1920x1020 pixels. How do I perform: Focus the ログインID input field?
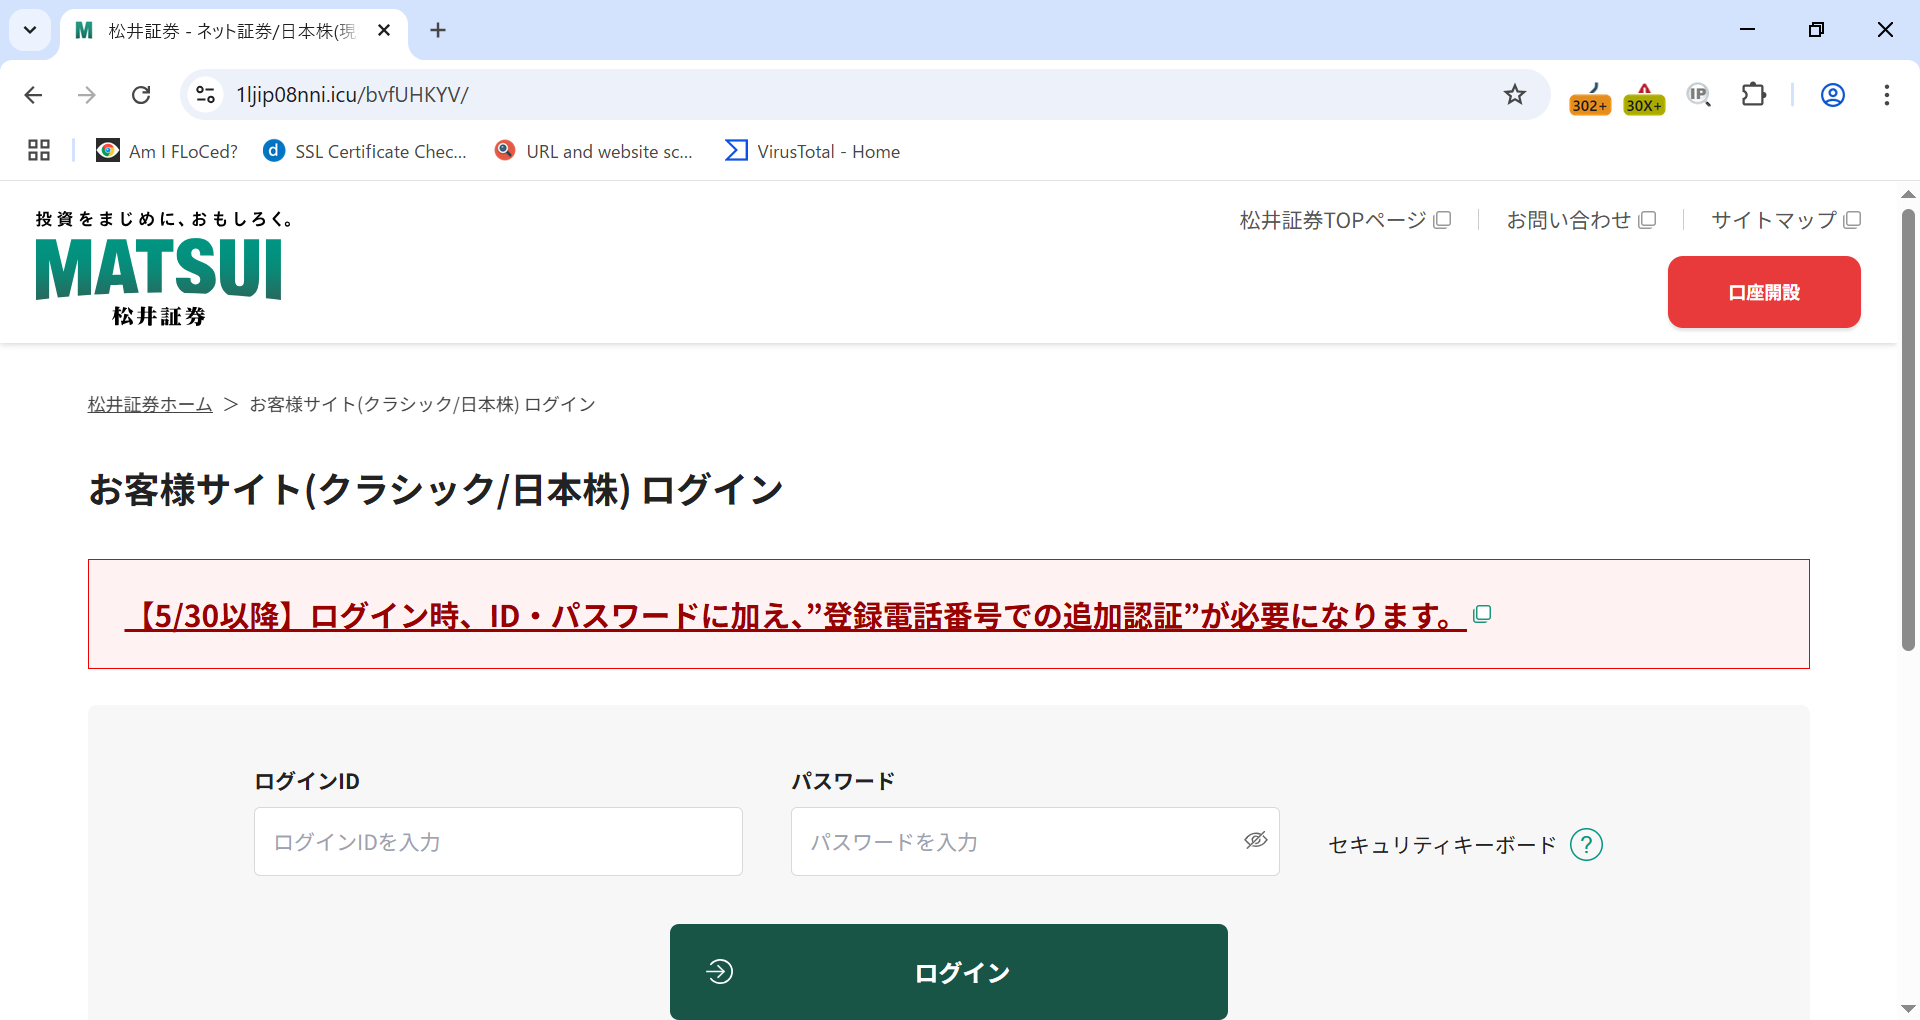pos(498,842)
